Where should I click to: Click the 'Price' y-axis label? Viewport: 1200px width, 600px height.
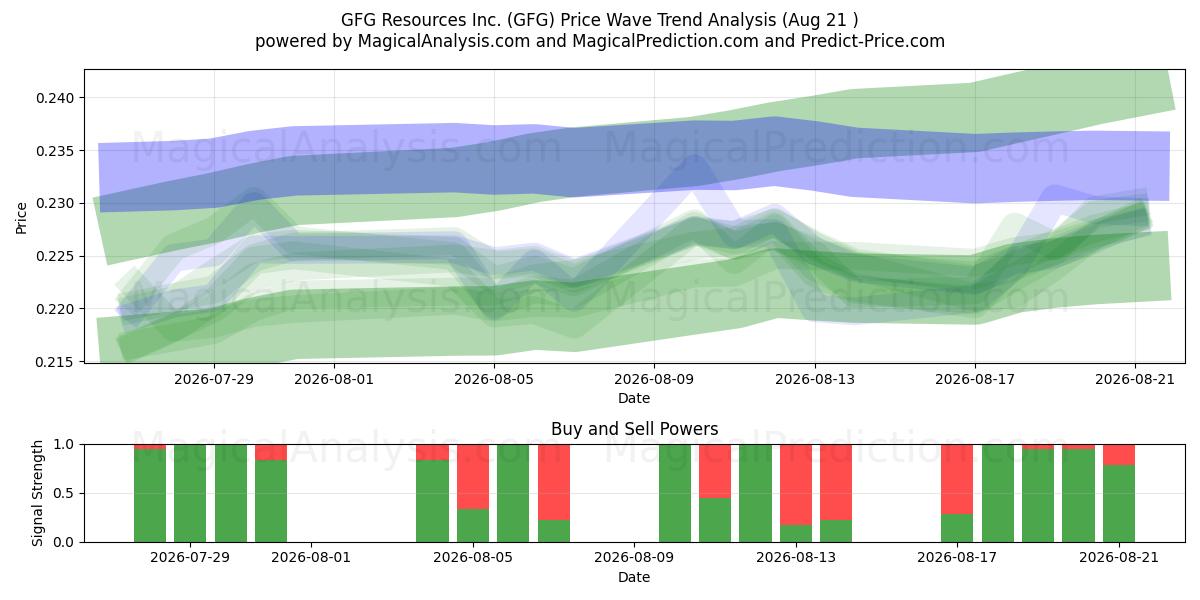click(22, 216)
